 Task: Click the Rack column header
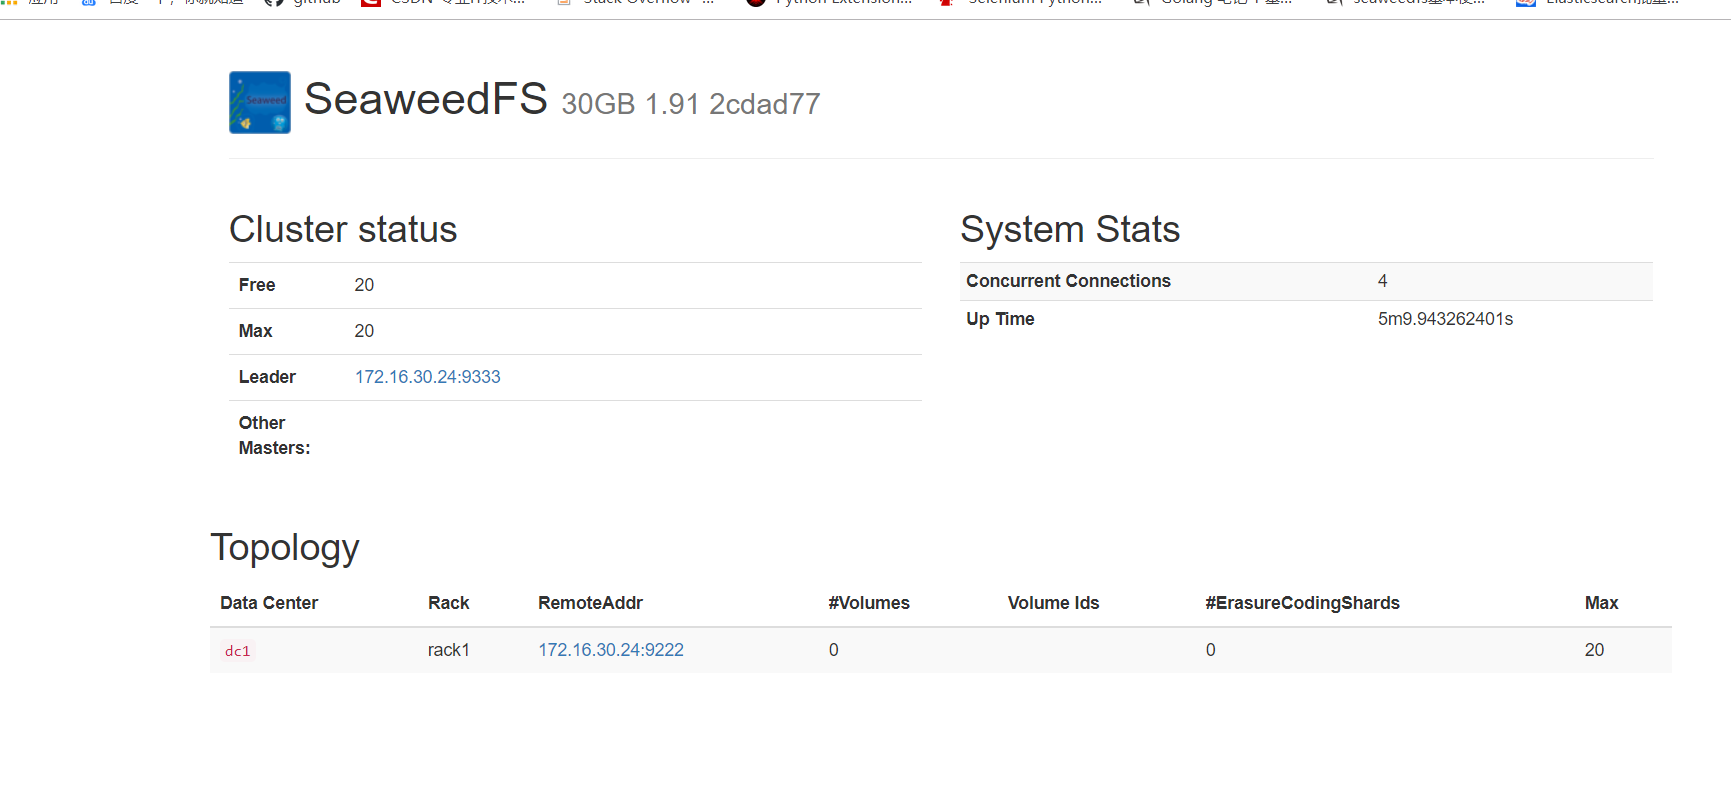click(x=448, y=603)
